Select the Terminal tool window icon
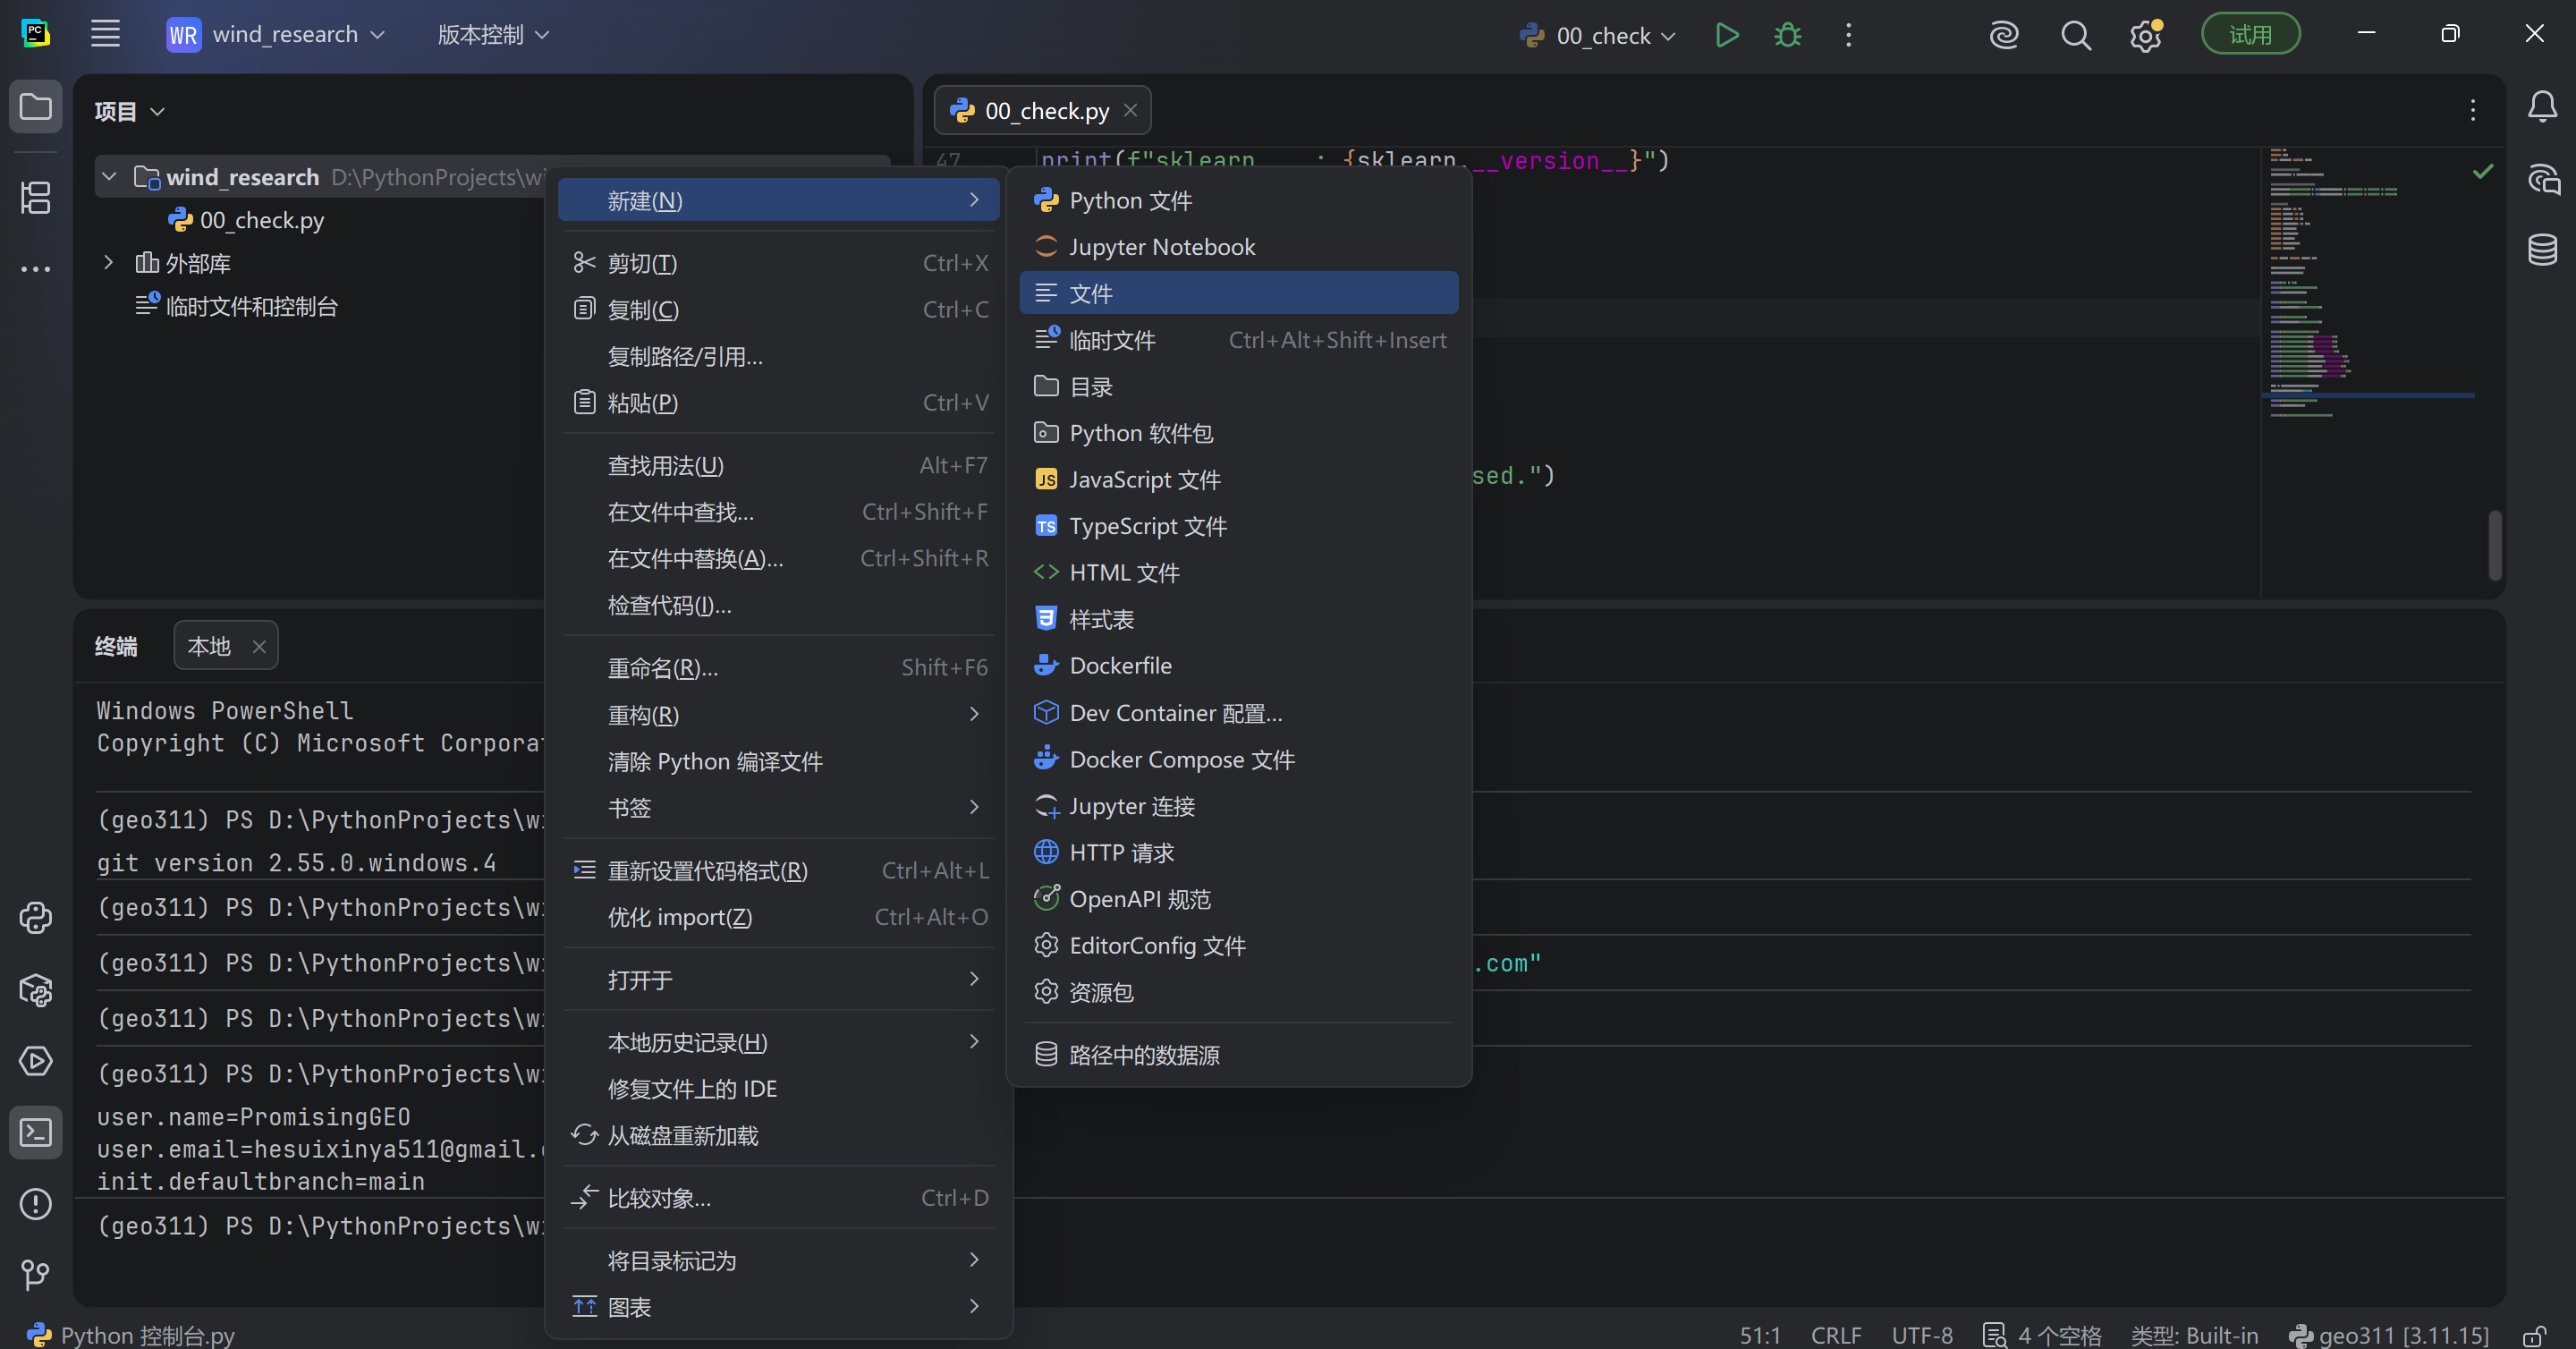2576x1349 pixels. tap(36, 1132)
